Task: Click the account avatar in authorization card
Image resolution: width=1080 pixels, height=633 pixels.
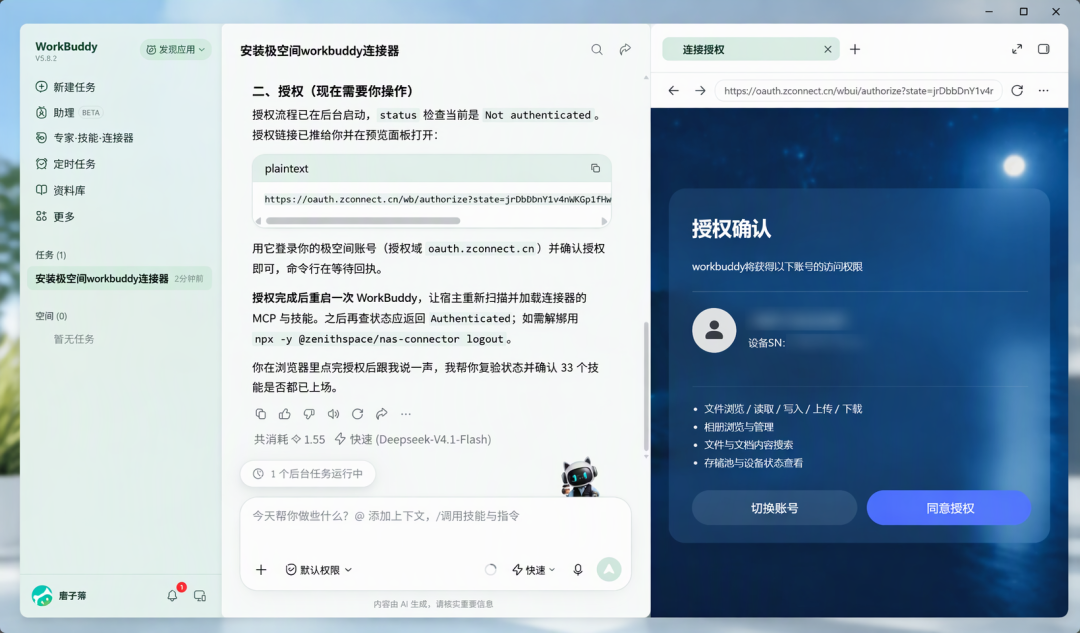Action: (714, 330)
